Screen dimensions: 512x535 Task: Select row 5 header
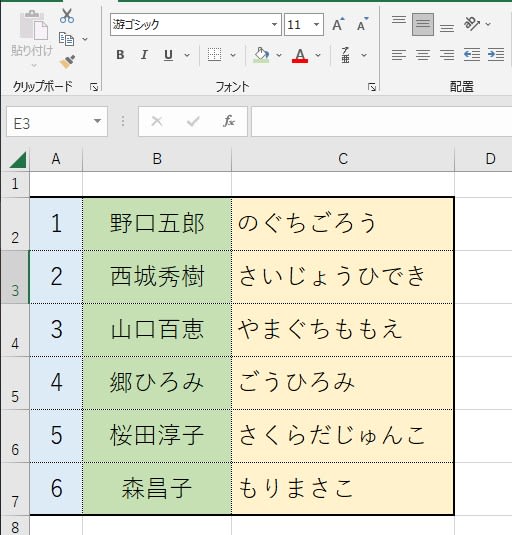pyautogui.click(x=15, y=383)
